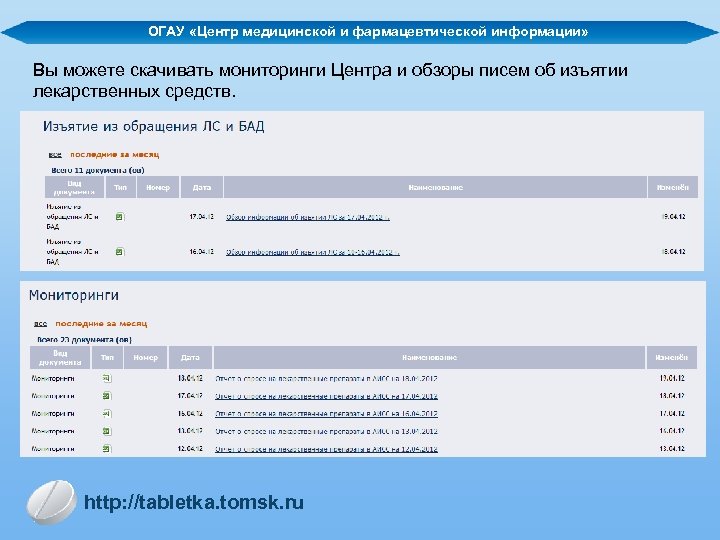Open demand report for AMSS on 13.04.2012
The width and height of the screenshot is (720, 540).
pyautogui.click(x=326, y=431)
